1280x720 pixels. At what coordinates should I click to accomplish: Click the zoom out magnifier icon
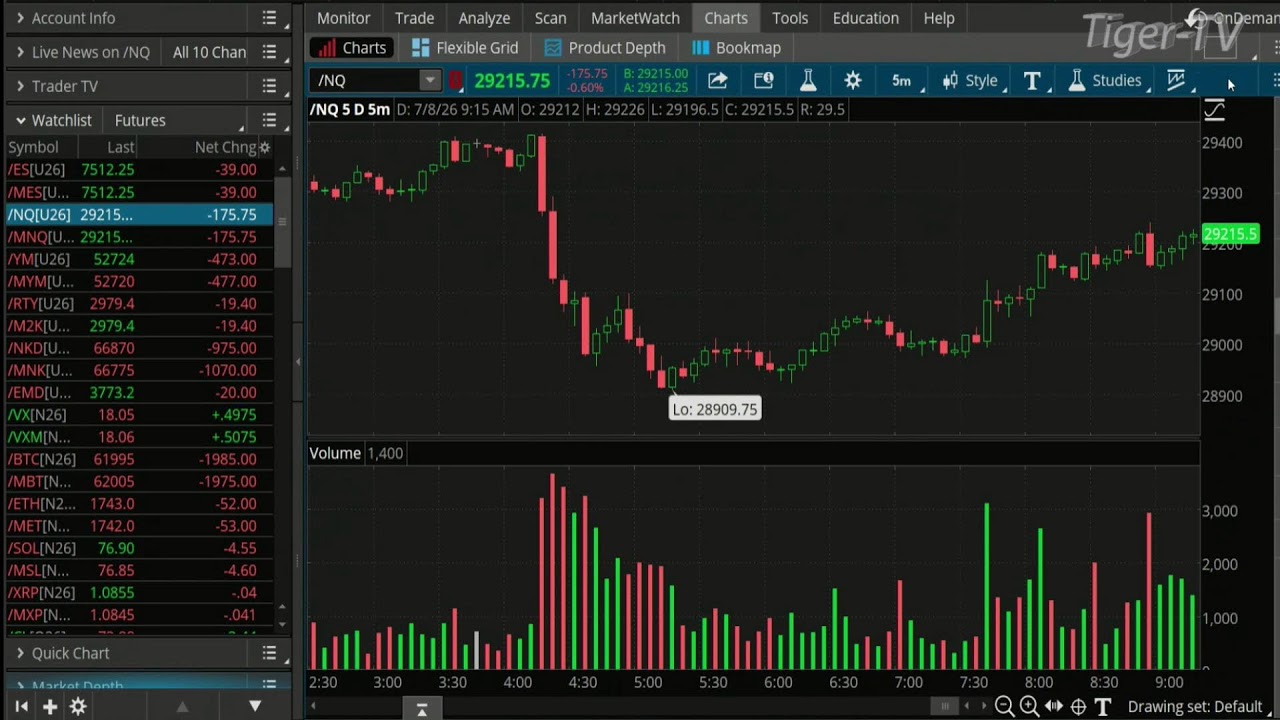[x=1004, y=706]
